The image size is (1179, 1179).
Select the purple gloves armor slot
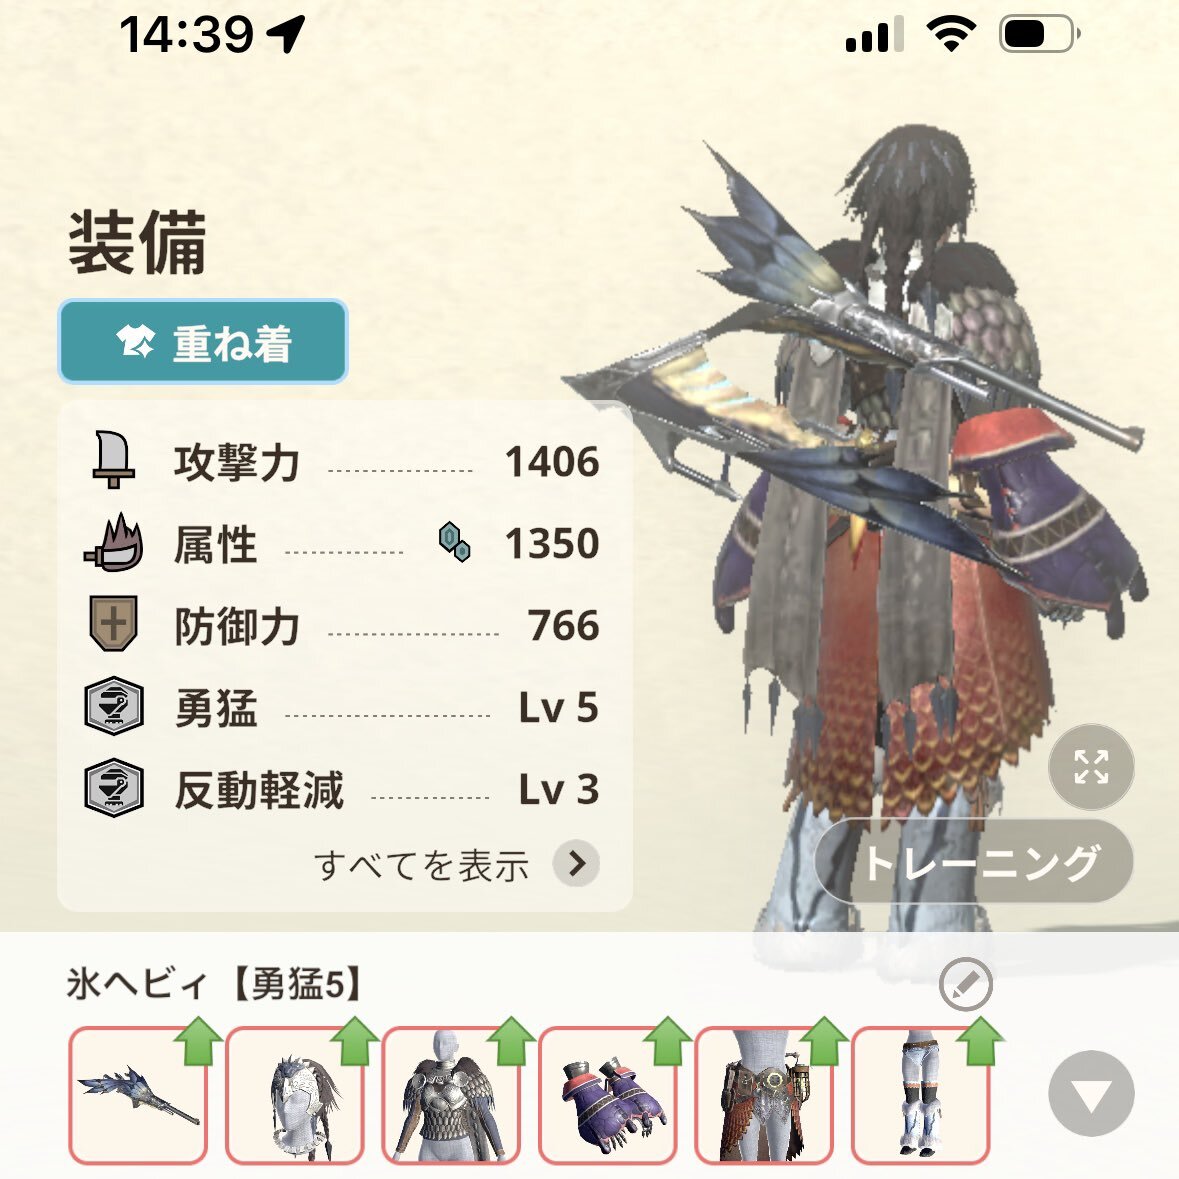click(608, 1095)
